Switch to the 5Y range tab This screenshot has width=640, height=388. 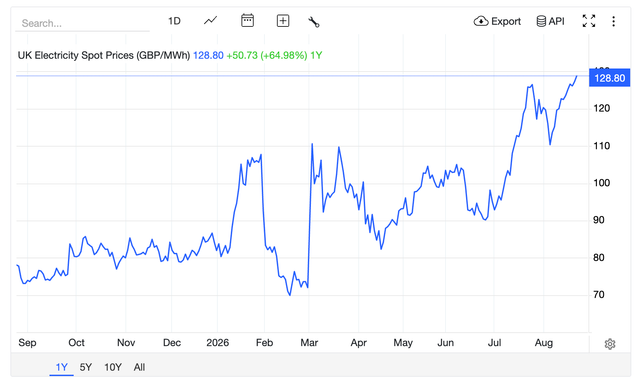coord(86,367)
